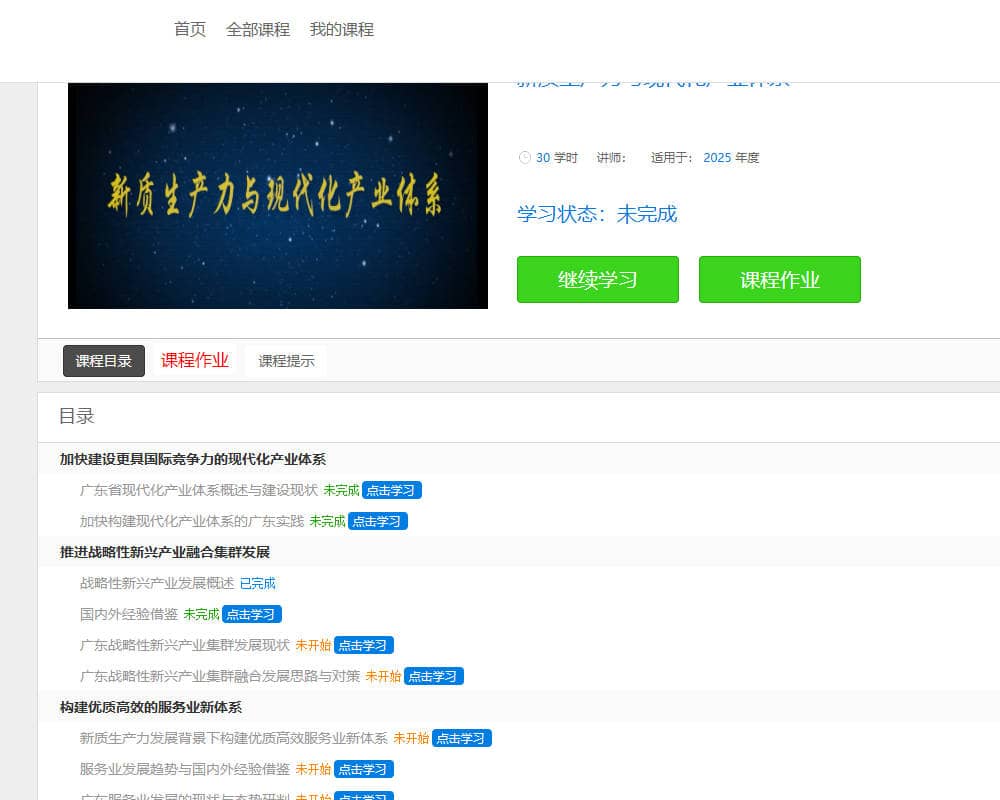This screenshot has height=800, width=1000.
Task: Open the 课程提示 tab
Action: point(286,361)
